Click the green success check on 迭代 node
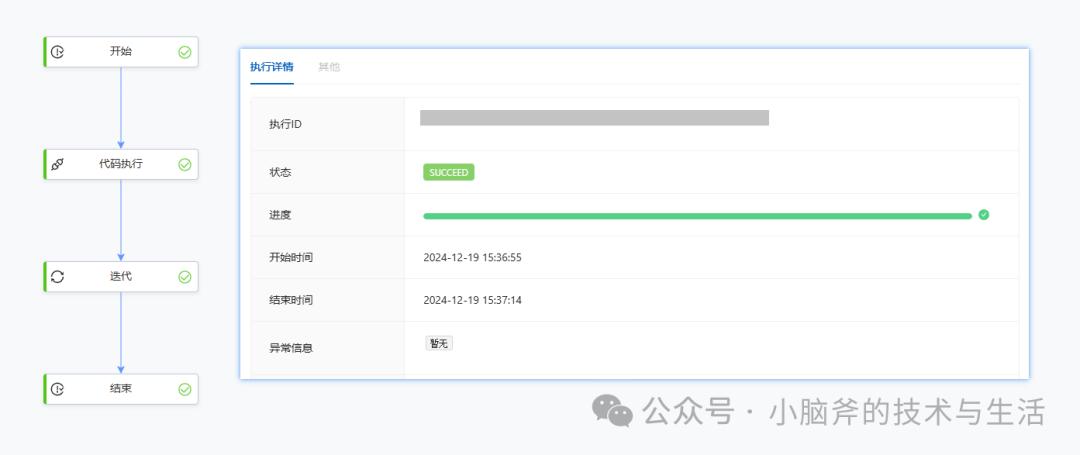1080x455 pixels. (x=185, y=277)
